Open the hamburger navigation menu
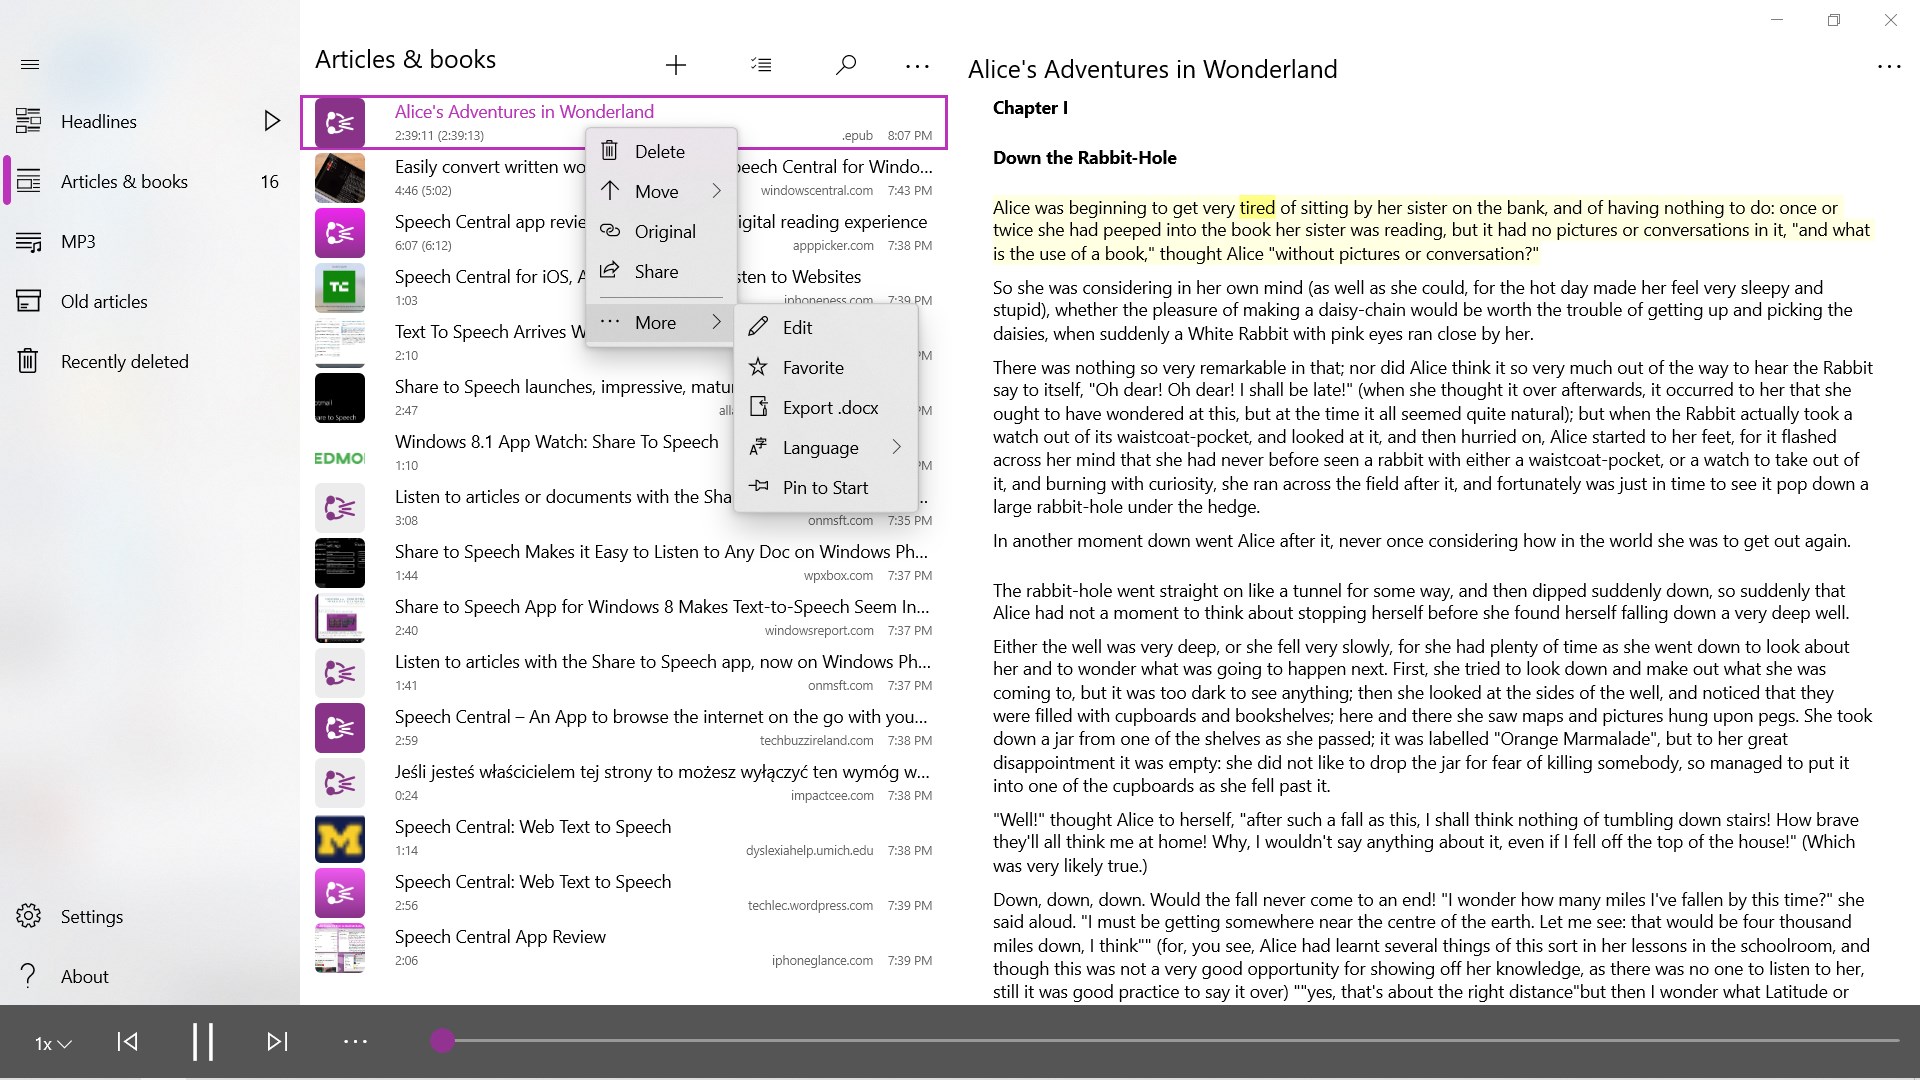Viewport: 1920px width, 1080px height. pyautogui.click(x=30, y=64)
